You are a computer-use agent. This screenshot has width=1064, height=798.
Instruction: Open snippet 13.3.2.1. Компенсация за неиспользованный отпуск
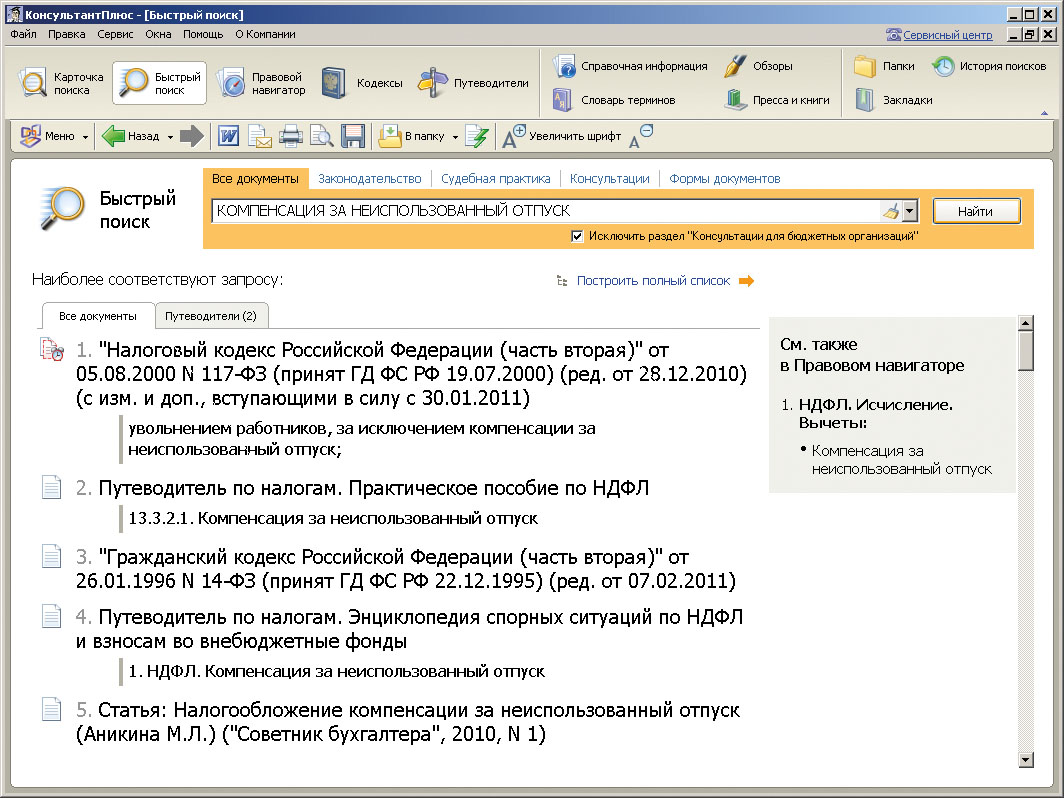[x=332, y=518]
